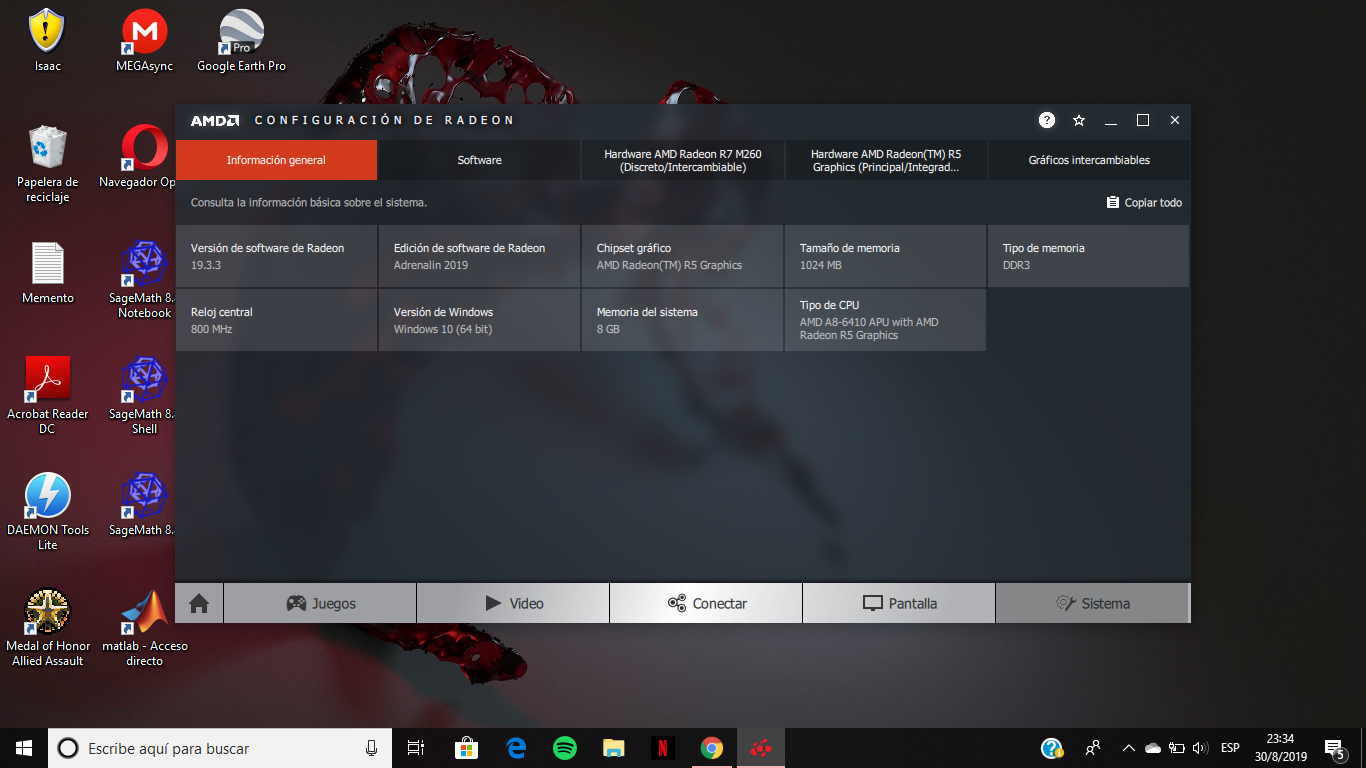Open the Radeon help question mark icon
This screenshot has width=1366, height=768.
click(1047, 120)
